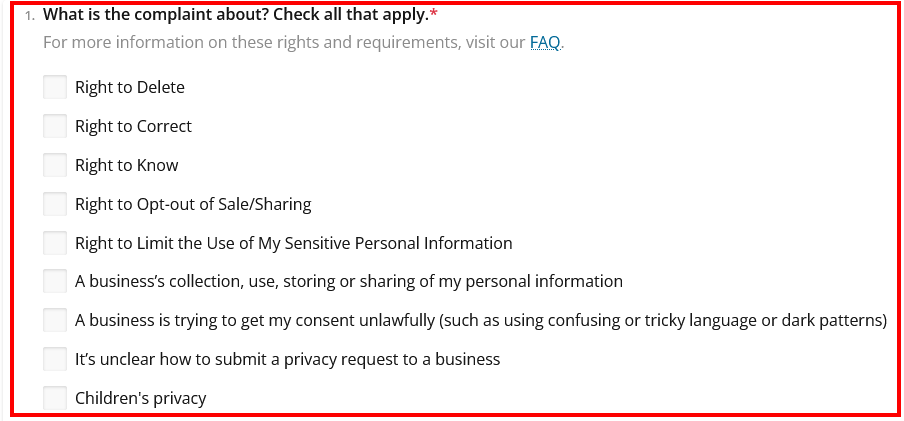Viewport: 904px width, 421px height.
Task: Check the unlawful consent dark patterns checkbox
Action: pos(55,320)
